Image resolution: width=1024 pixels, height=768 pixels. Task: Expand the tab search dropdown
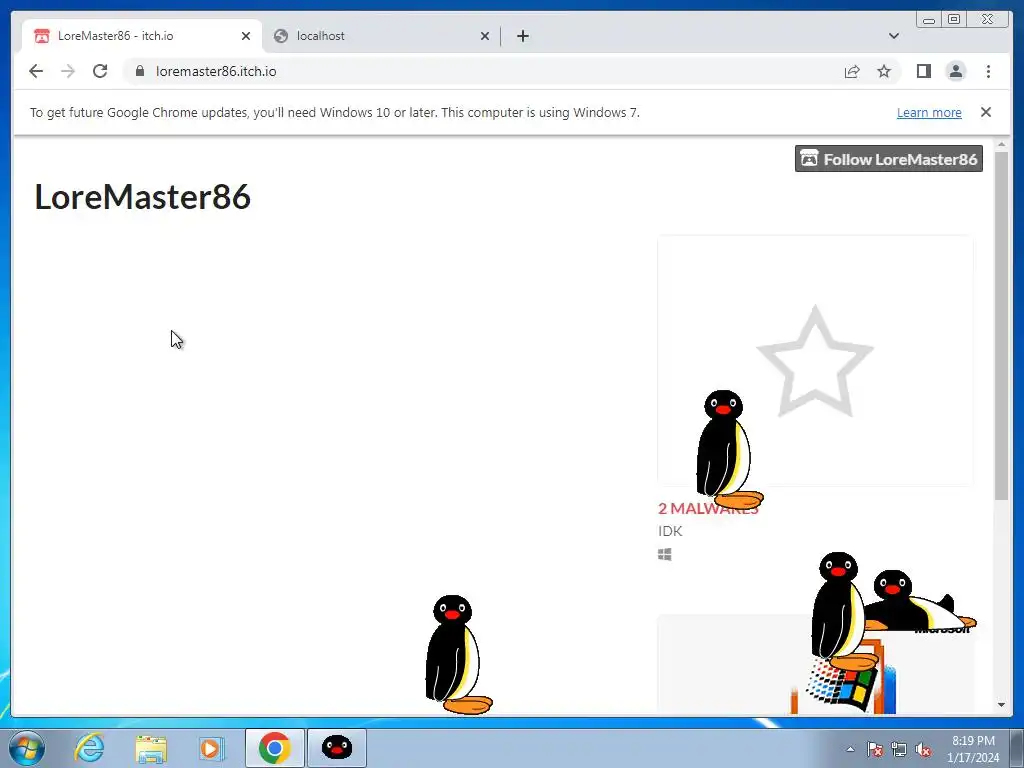893,36
